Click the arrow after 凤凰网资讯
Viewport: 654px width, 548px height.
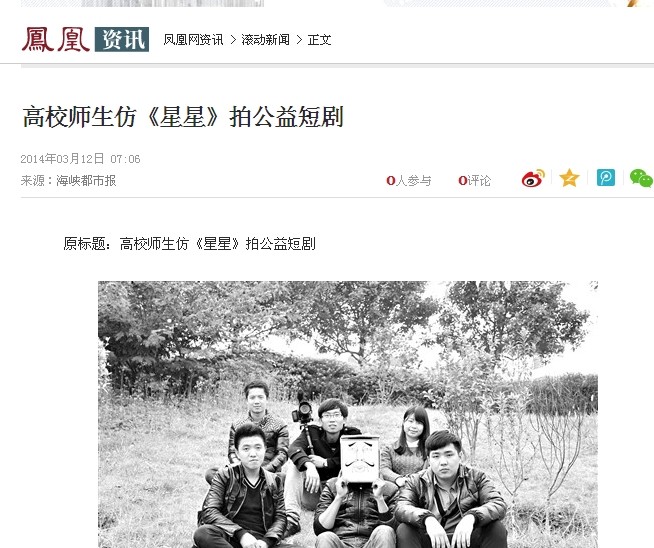(233, 40)
